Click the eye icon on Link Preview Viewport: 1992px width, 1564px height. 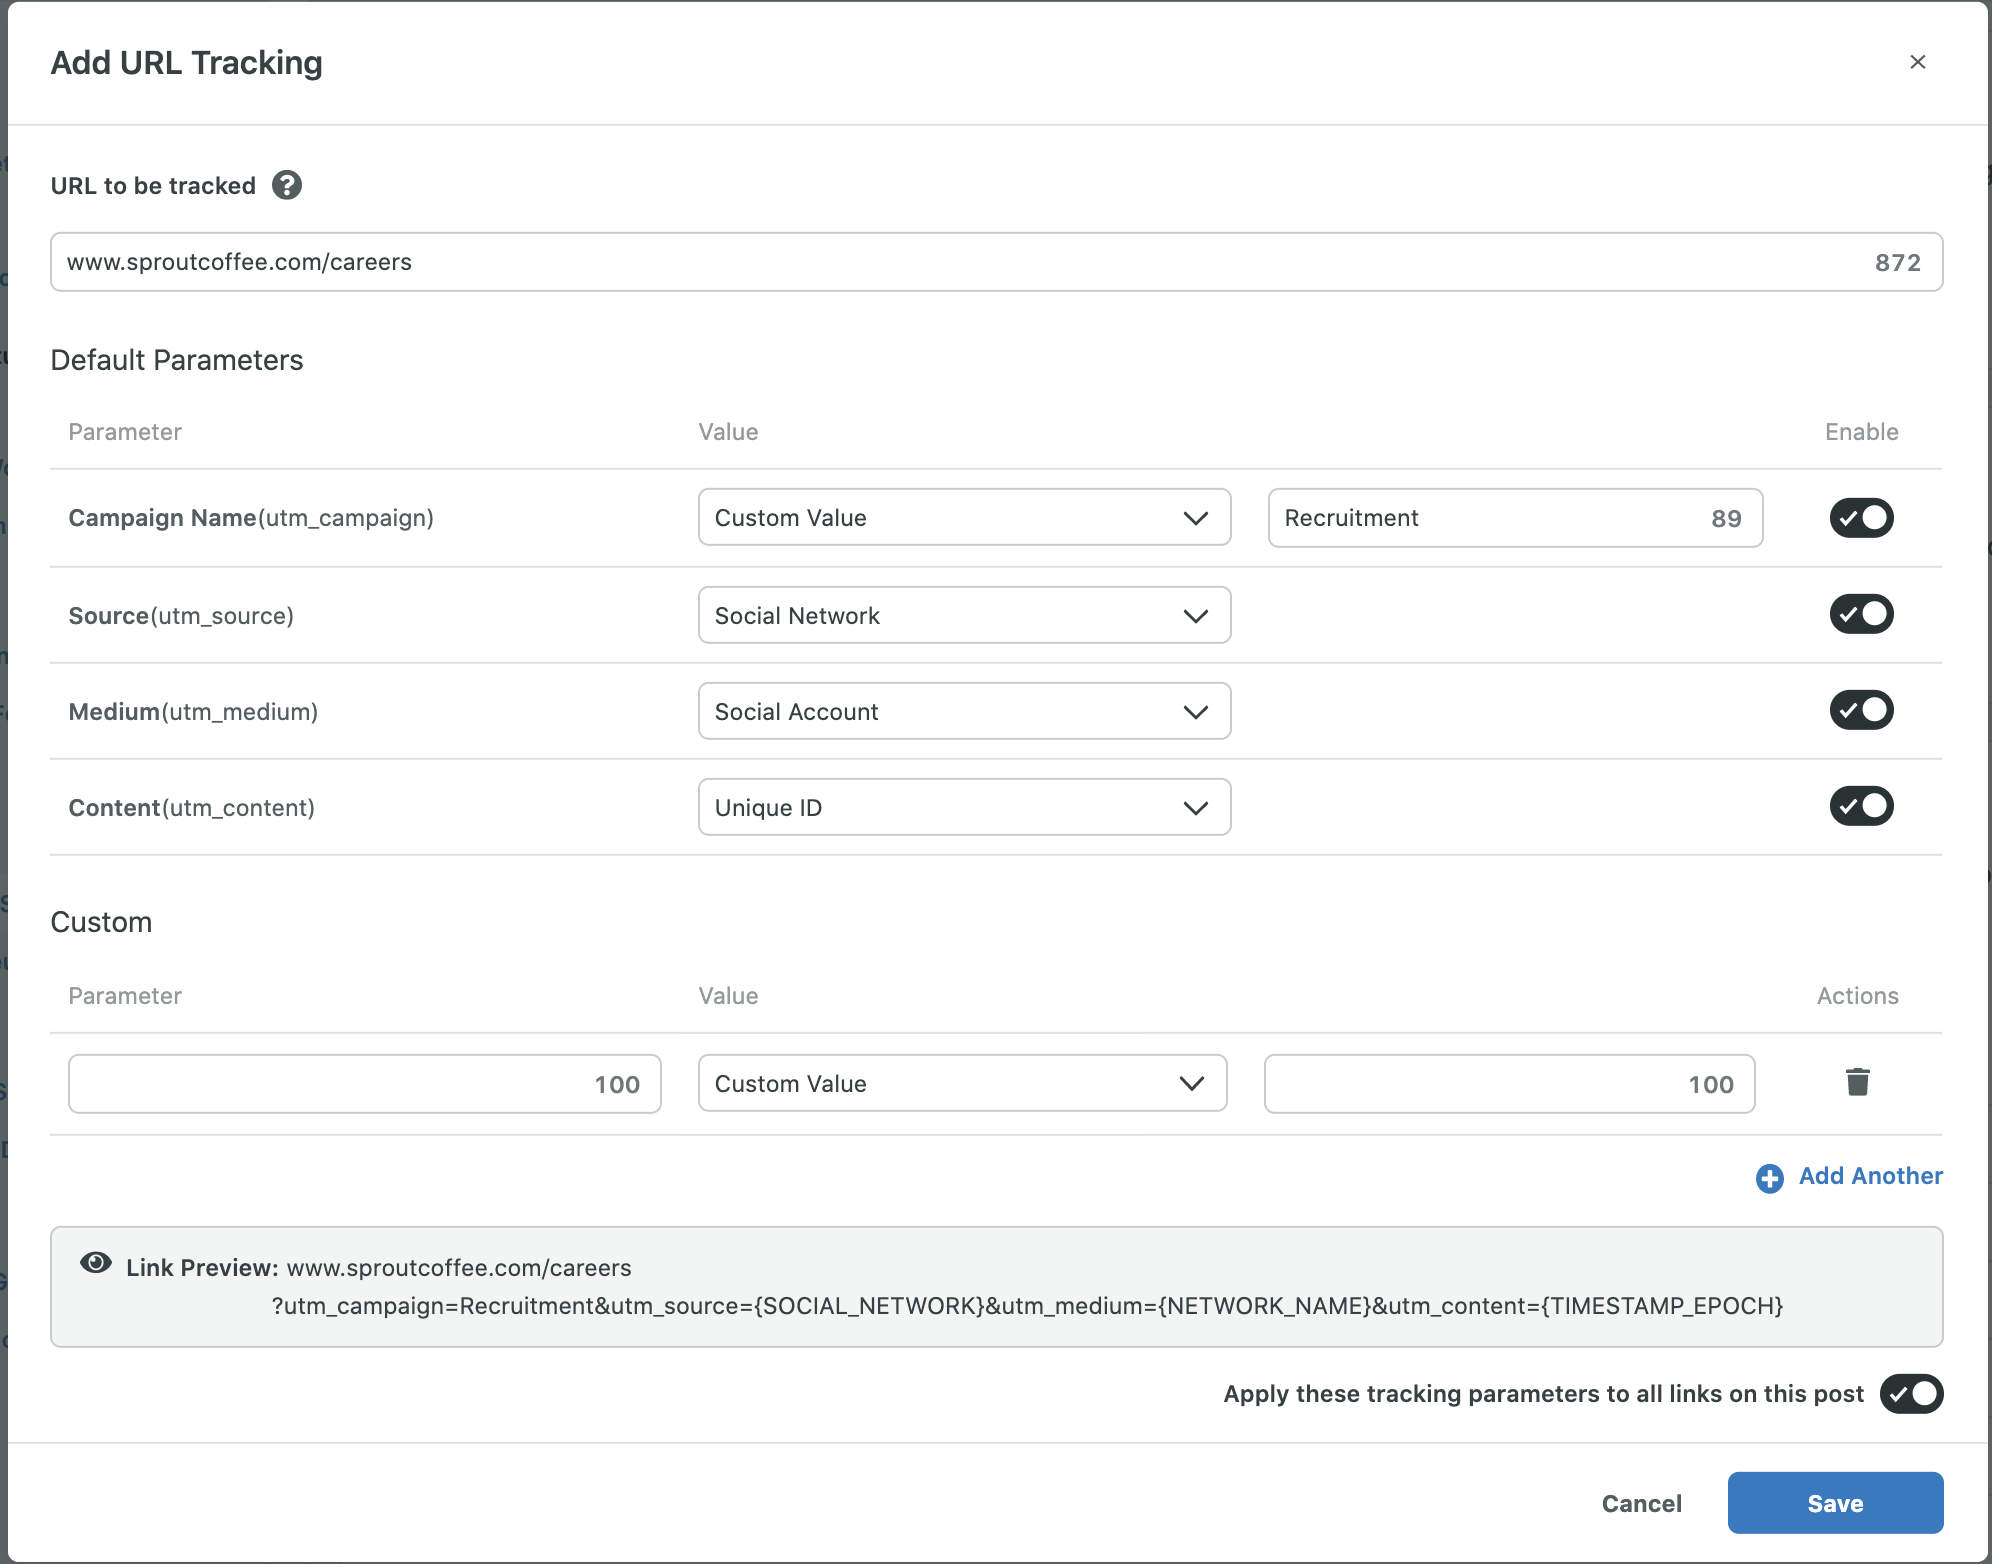pyautogui.click(x=96, y=1264)
